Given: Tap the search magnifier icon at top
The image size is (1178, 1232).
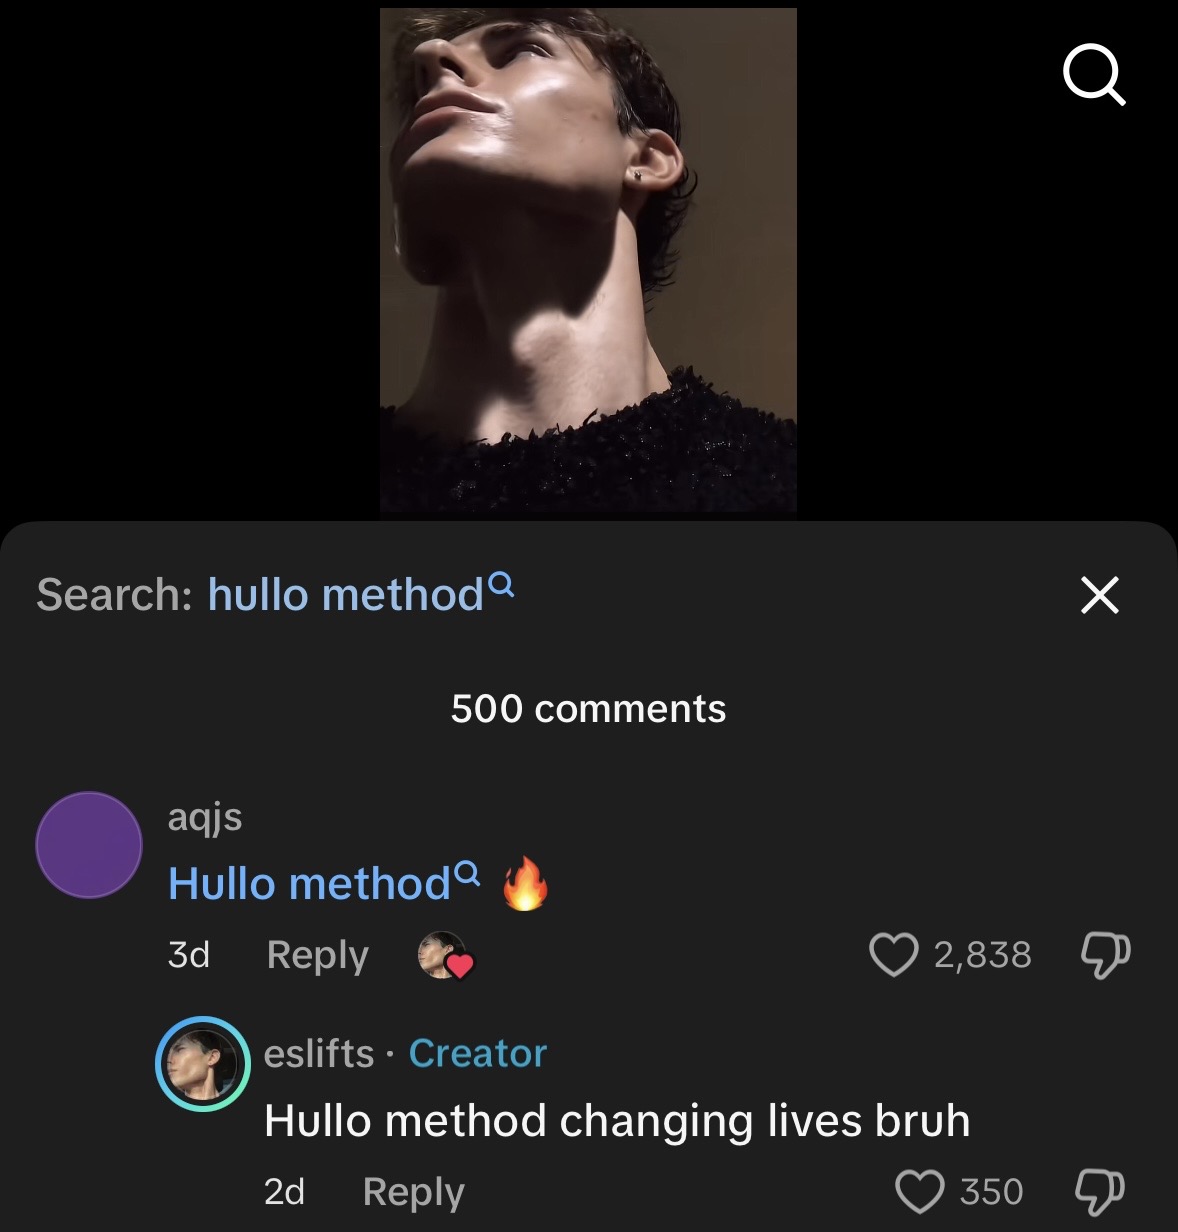Looking at the screenshot, I should coord(1094,74).
